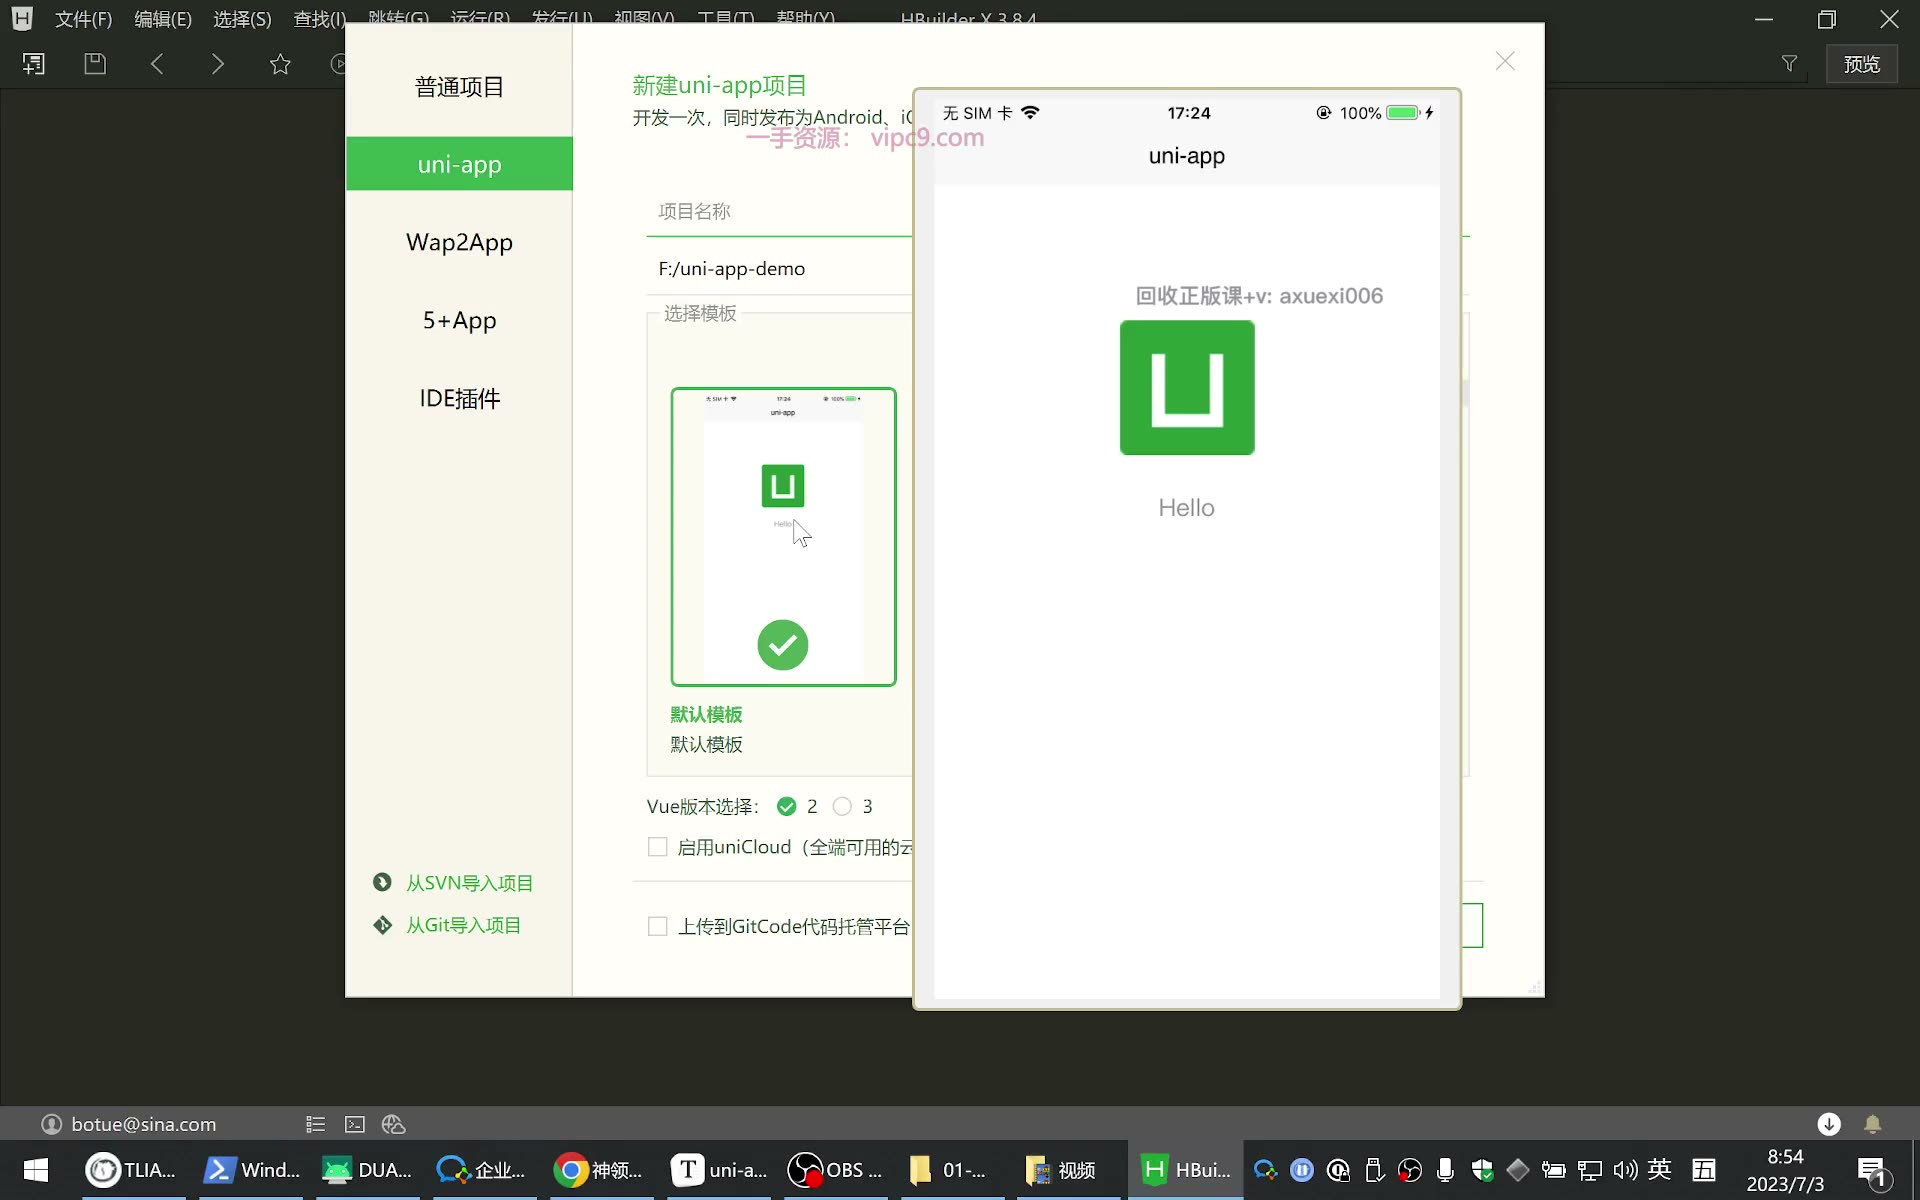1920x1200 pixels.
Task: Open the 选择(S) menu
Action: pos(242,19)
